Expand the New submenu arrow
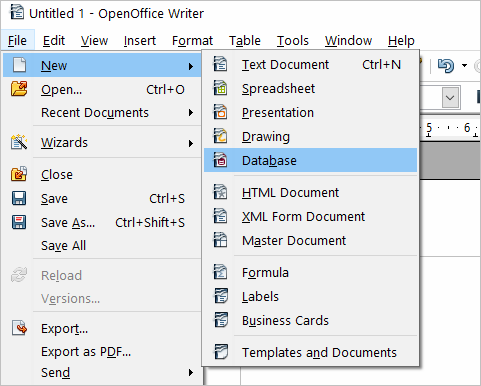481x386 pixels. tap(191, 66)
